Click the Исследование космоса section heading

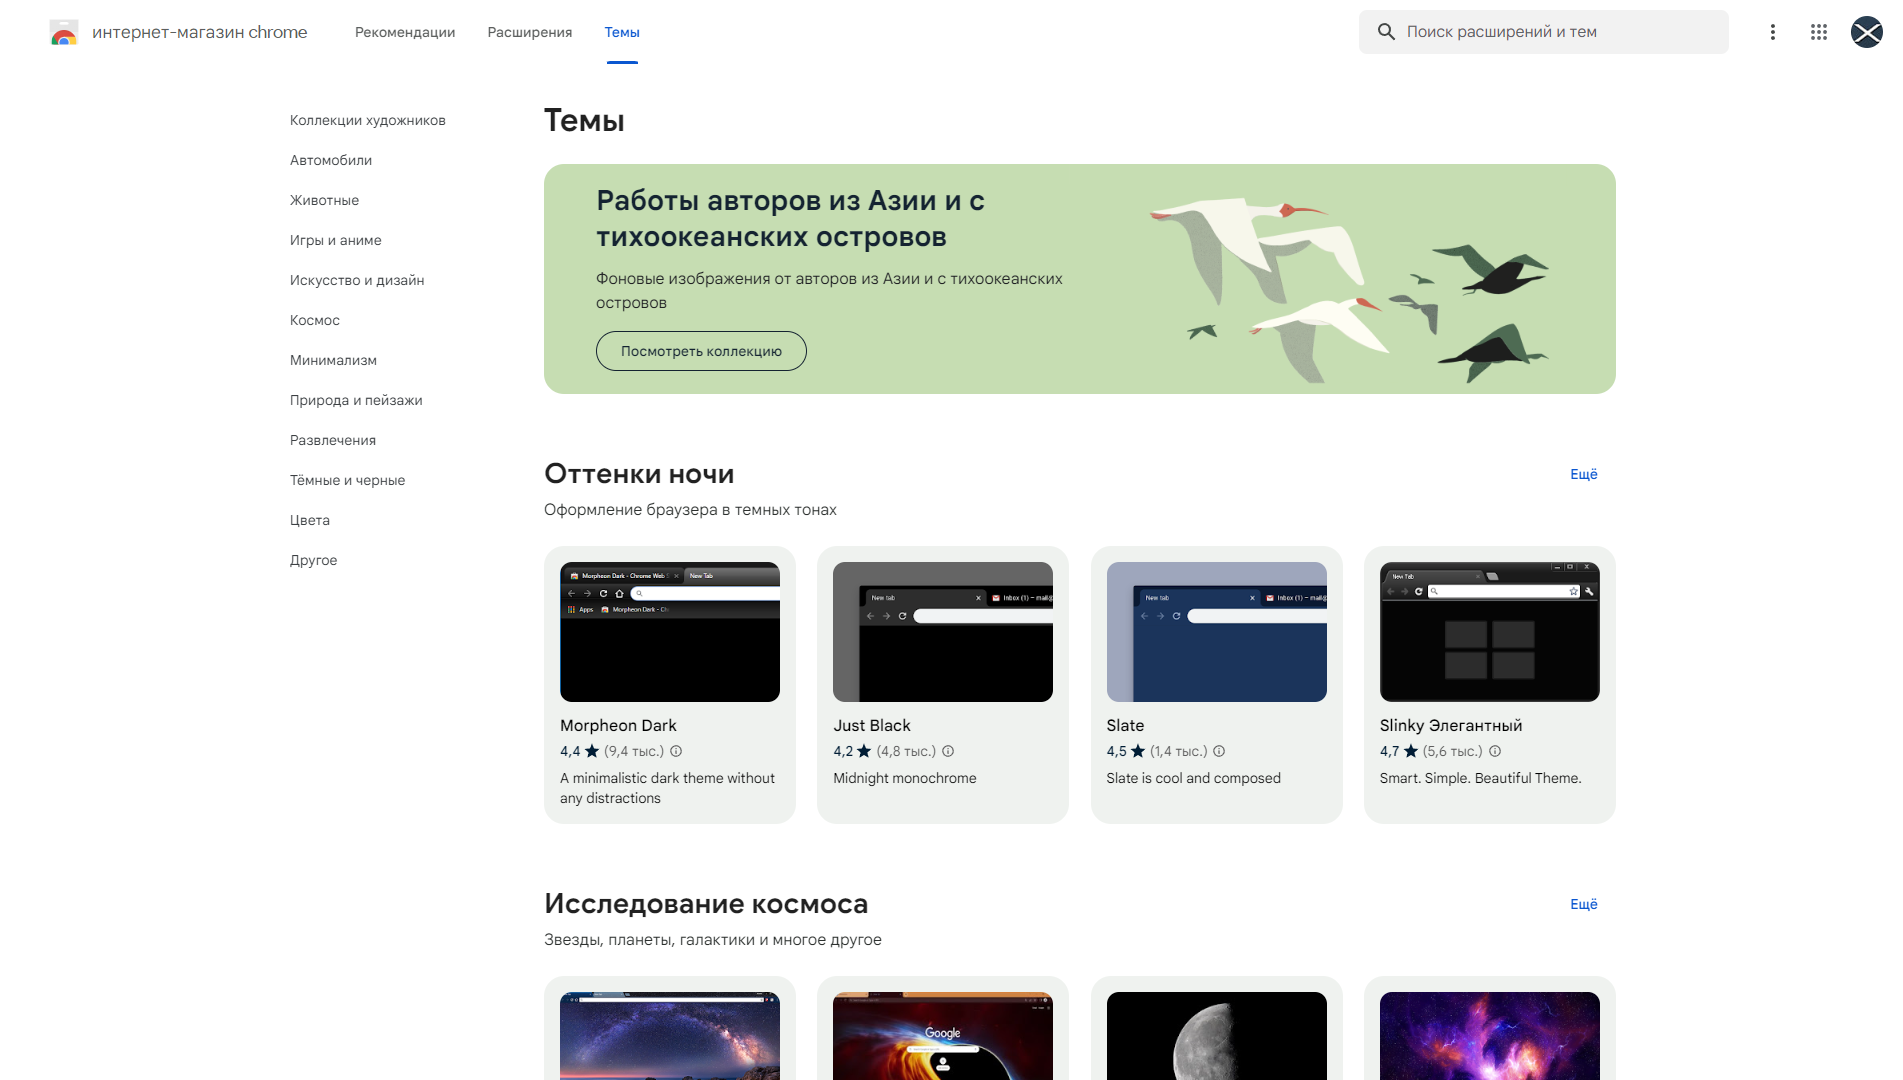tap(706, 904)
